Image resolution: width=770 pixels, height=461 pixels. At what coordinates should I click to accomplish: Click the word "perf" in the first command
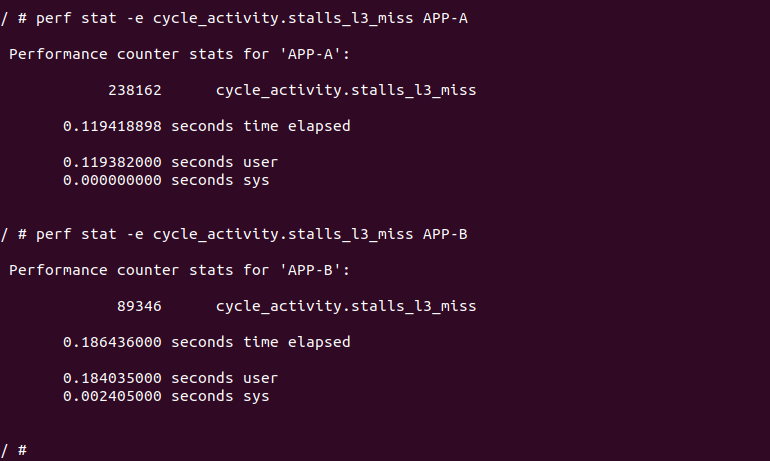(53, 19)
